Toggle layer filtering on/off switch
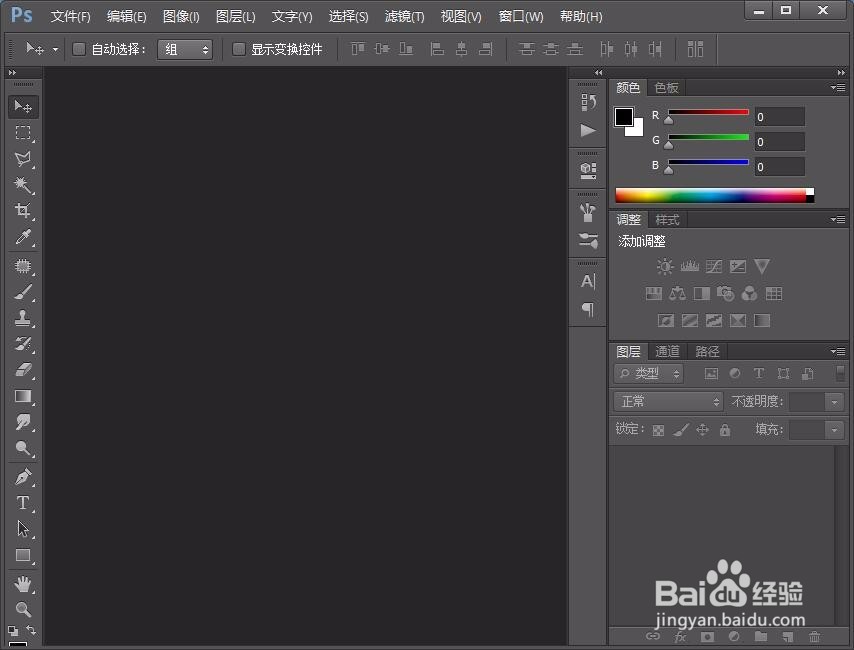This screenshot has width=854, height=650. pos(840,373)
